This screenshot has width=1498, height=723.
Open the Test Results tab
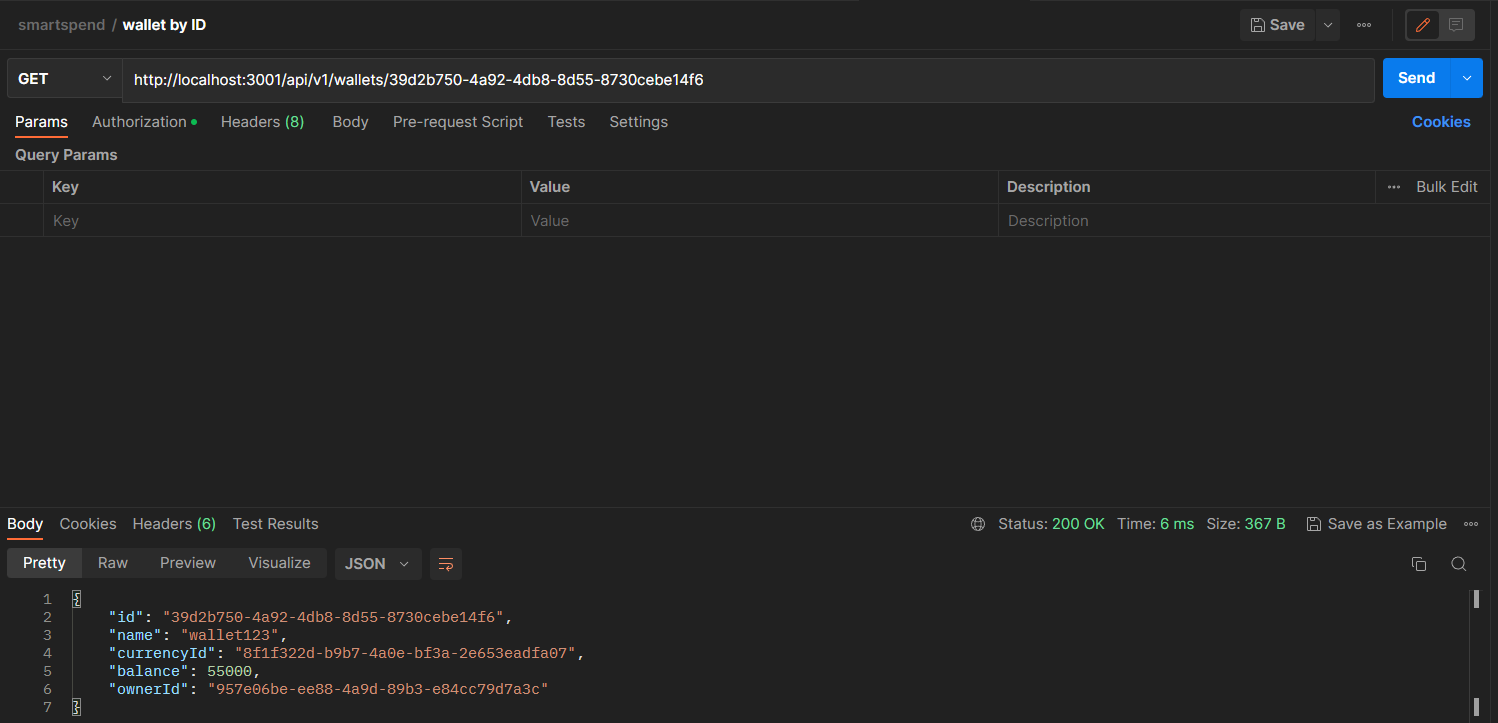pos(275,523)
